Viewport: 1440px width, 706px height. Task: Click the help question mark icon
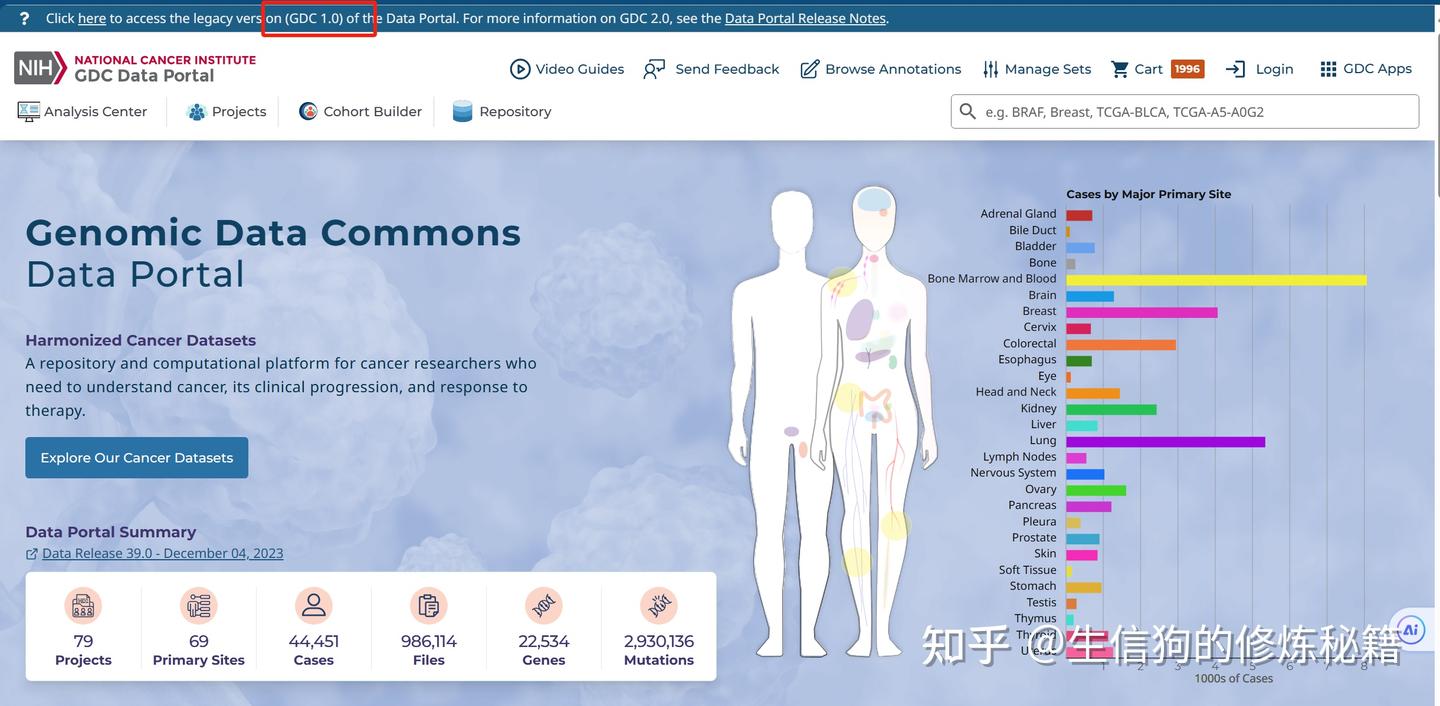[x=22, y=17]
